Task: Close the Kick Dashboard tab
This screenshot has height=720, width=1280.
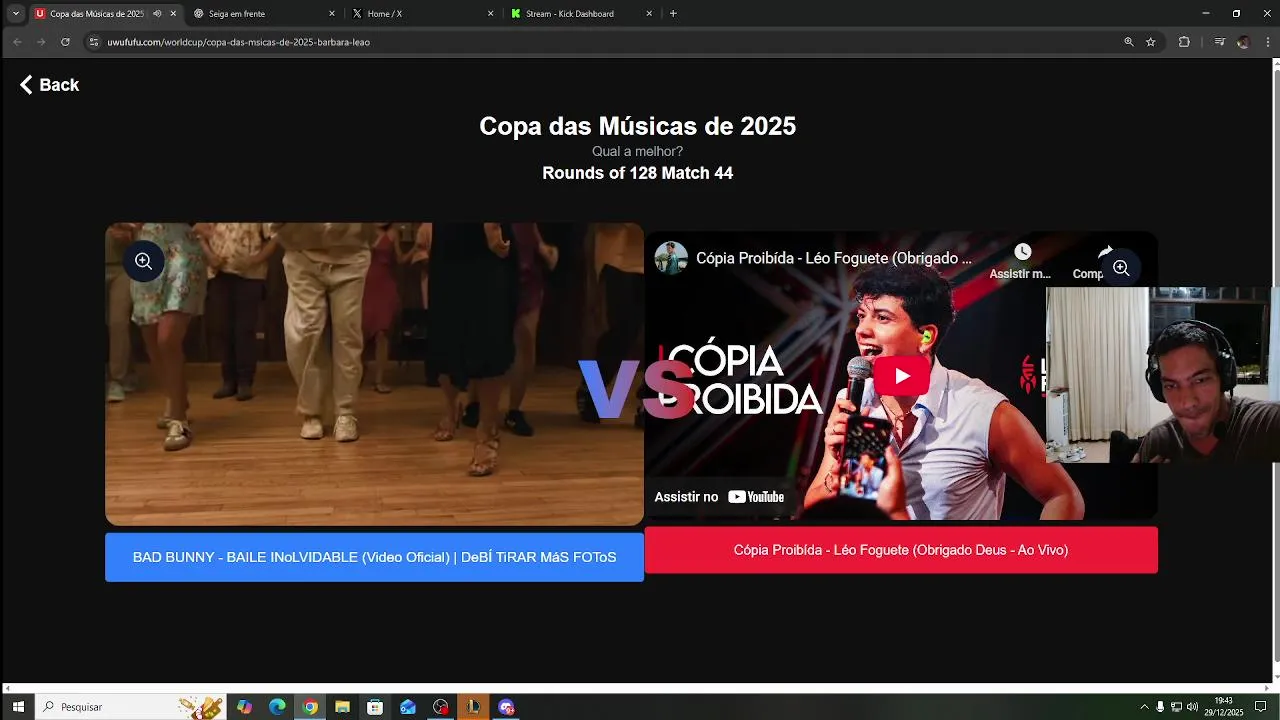Action: point(649,14)
